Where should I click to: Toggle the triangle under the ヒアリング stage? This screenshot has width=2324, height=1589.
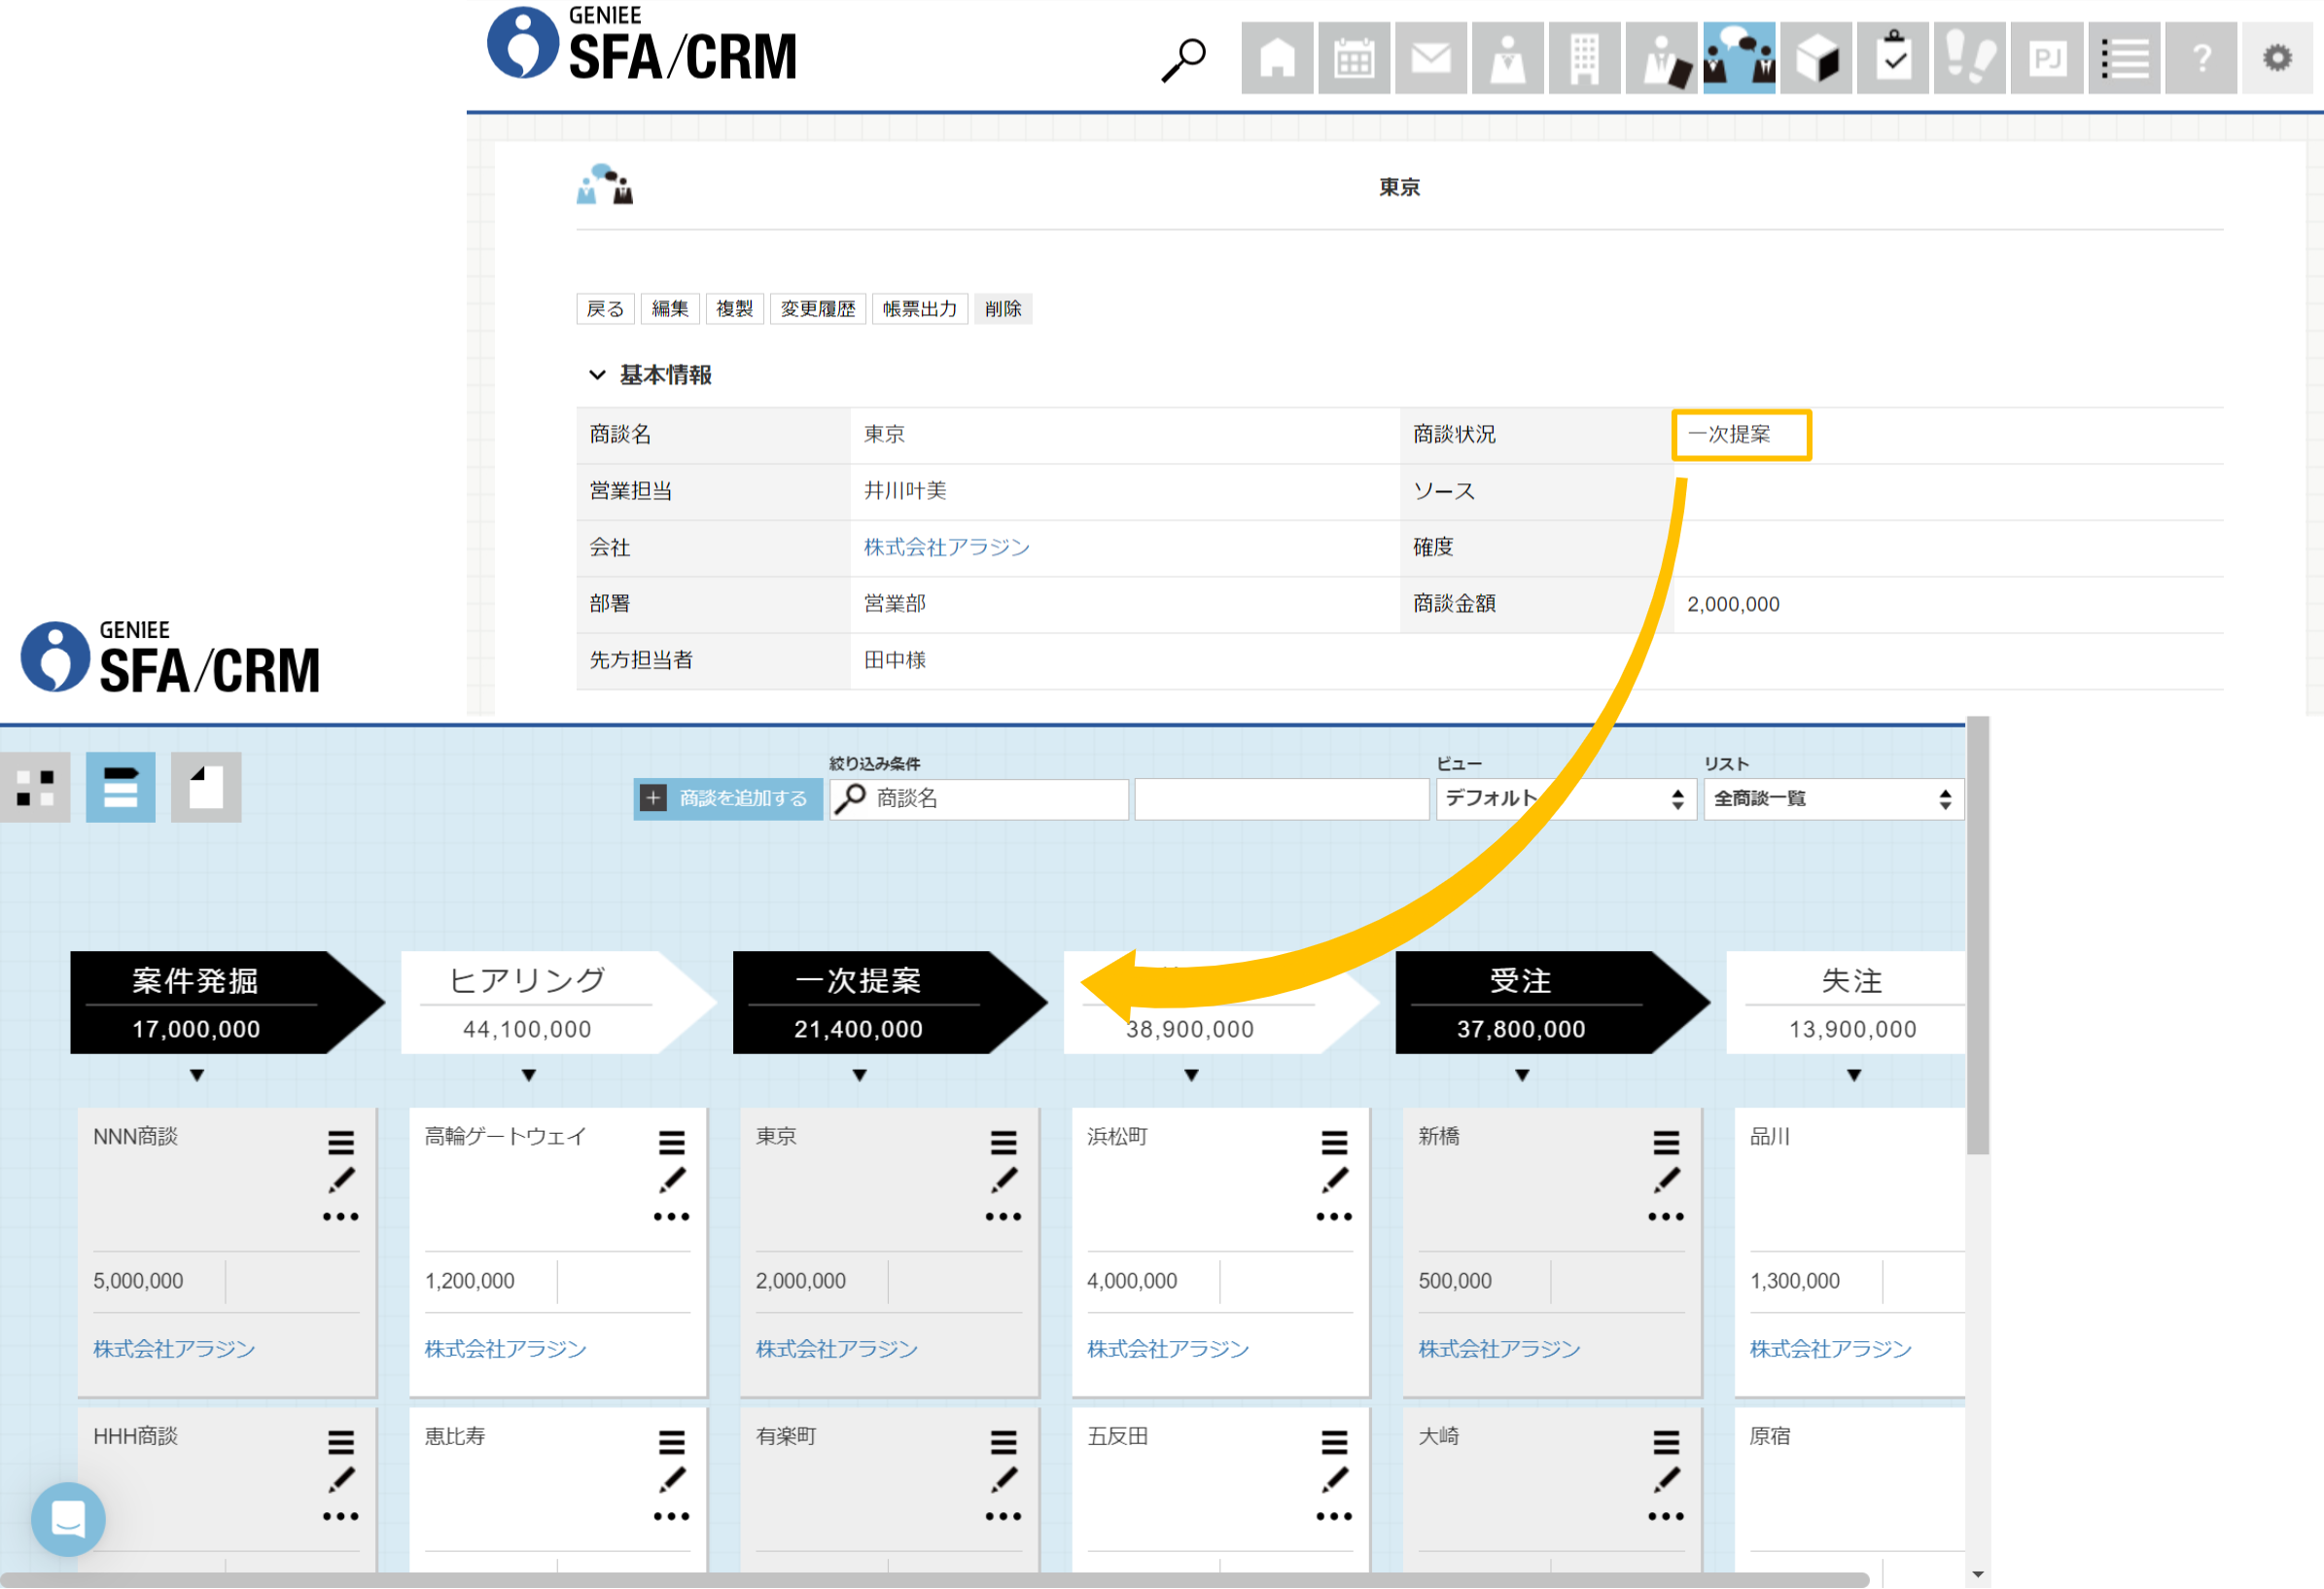[x=529, y=1076]
